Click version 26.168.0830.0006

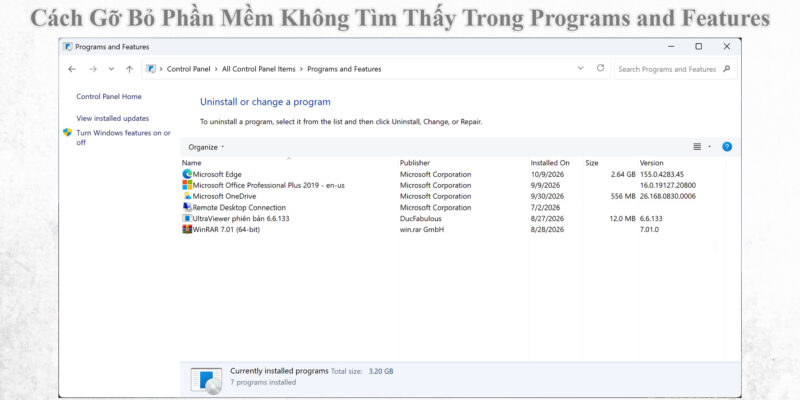(x=668, y=196)
